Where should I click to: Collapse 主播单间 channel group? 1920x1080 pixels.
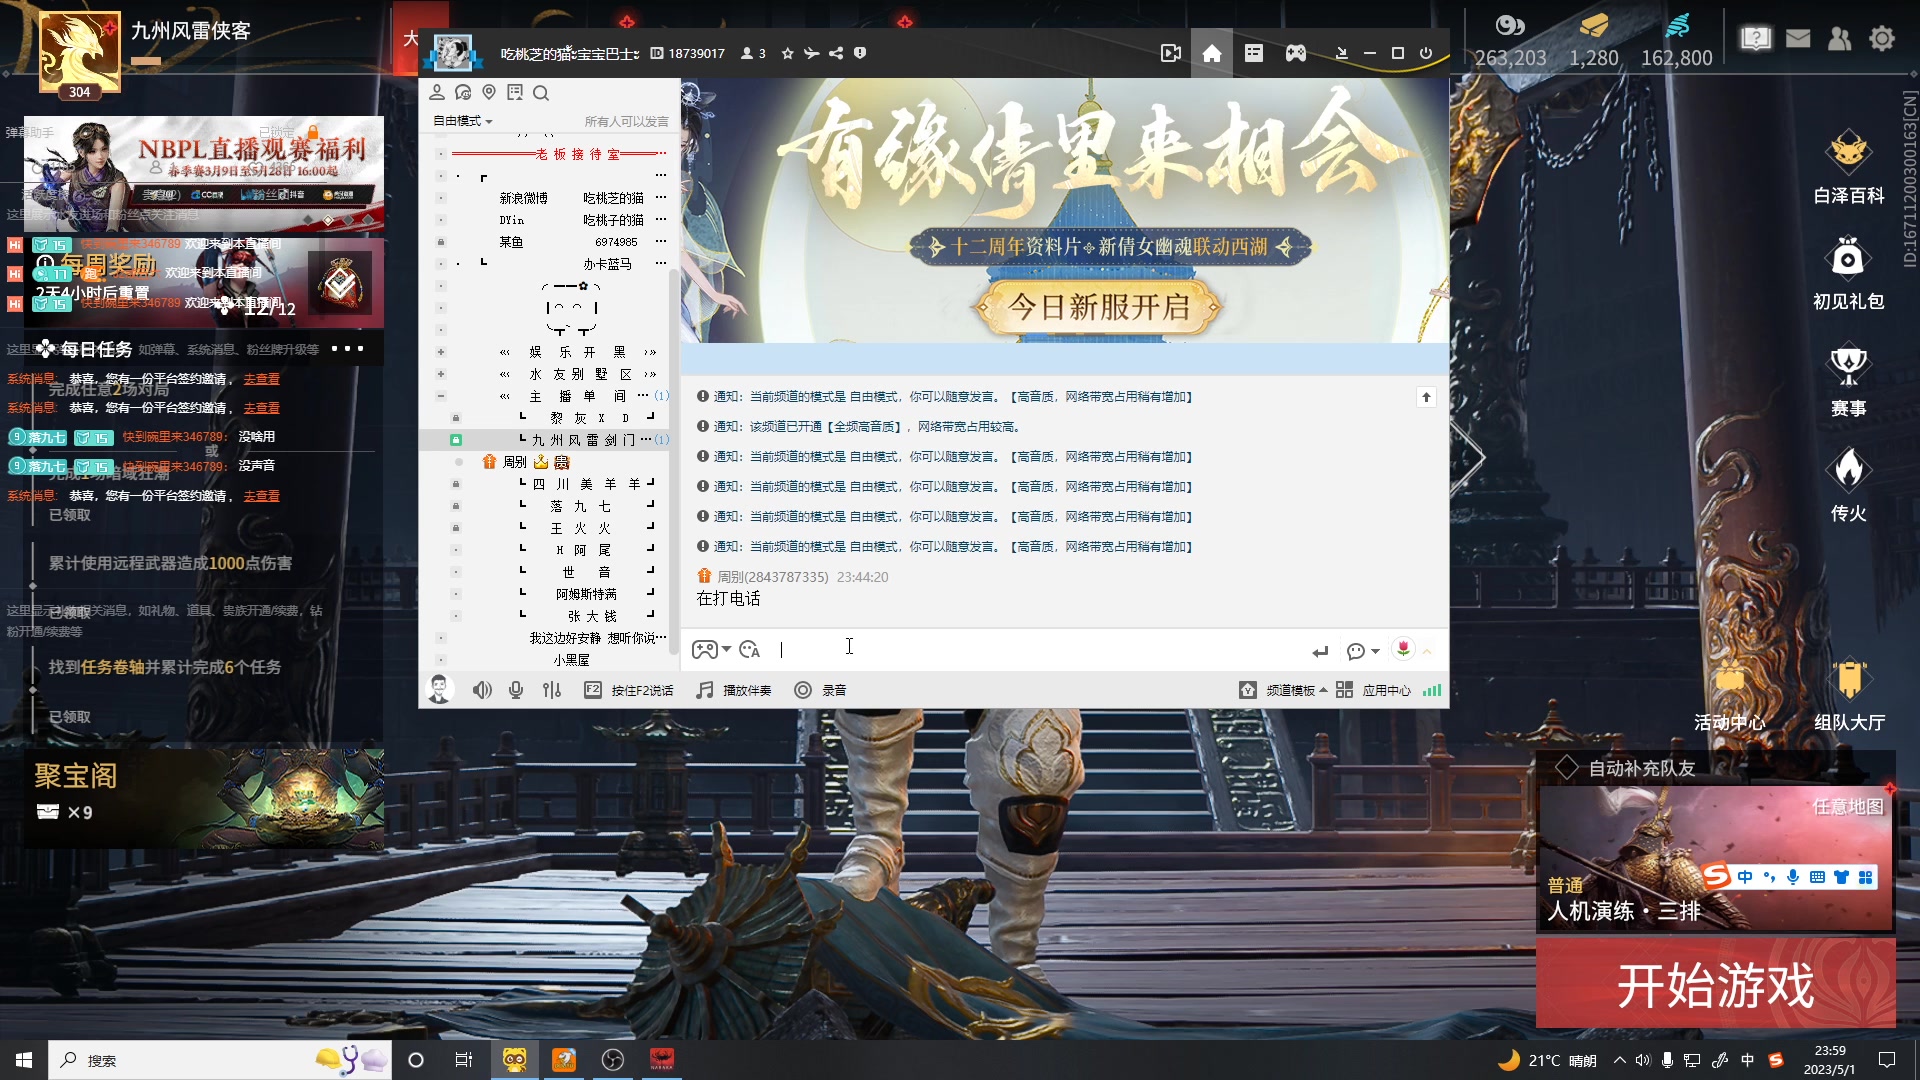(440, 396)
